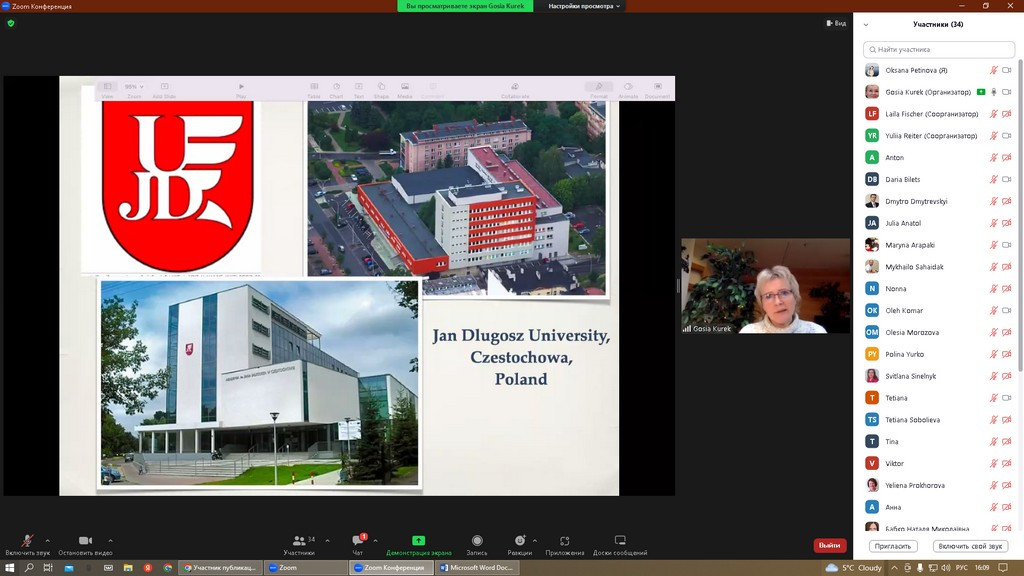Screen dimensions: 1024x576
Task: Collapse the Участники panel chevron
Action: pos(866,25)
